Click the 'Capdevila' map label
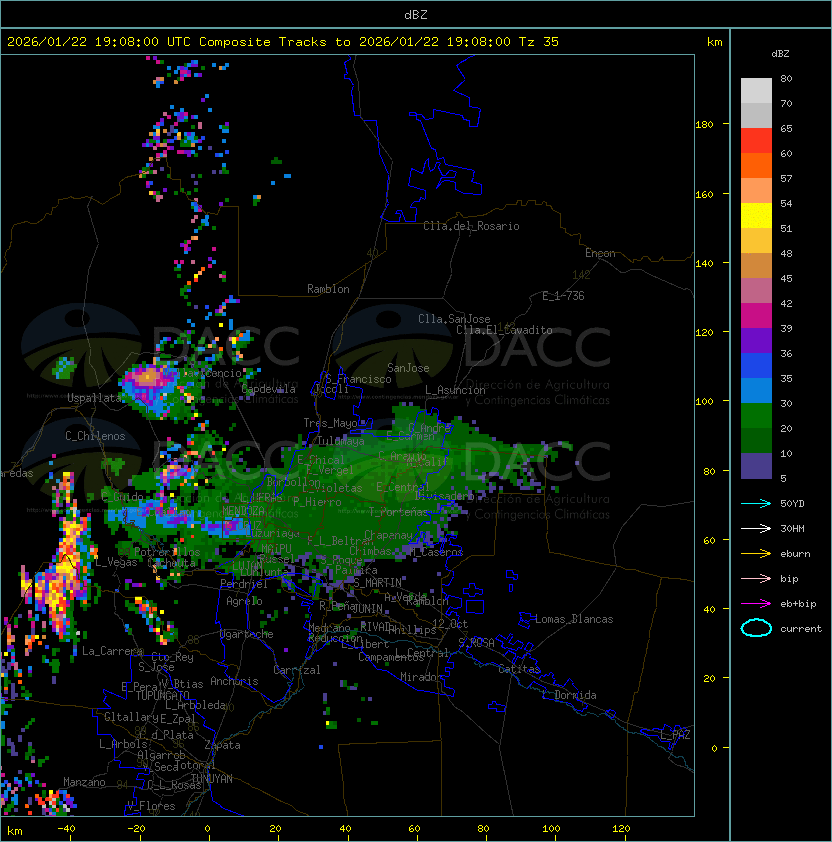Screen dimensions: 832x842 point(269,389)
